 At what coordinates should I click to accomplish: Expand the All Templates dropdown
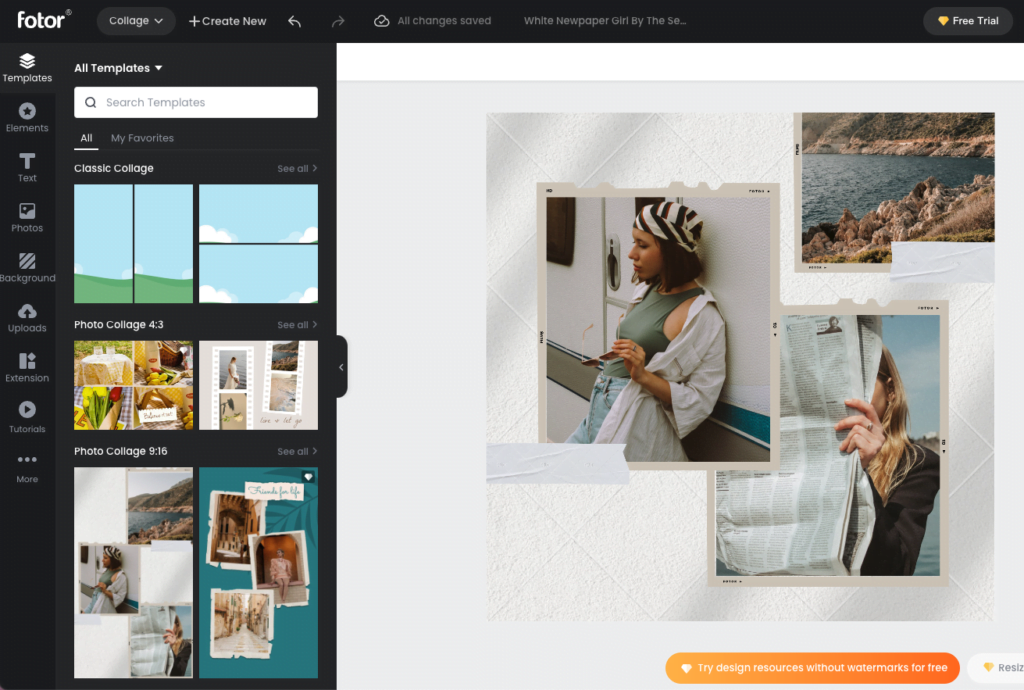(x=118, y=68)
